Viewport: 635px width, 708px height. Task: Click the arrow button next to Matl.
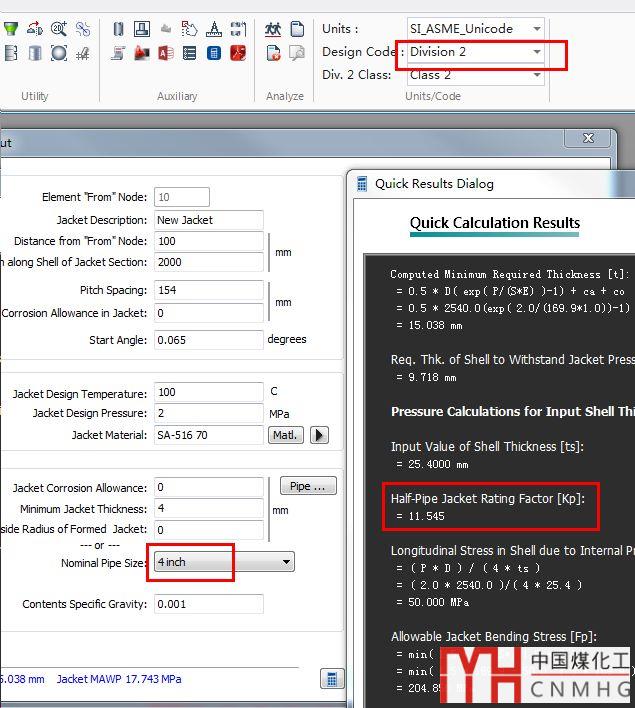click(319, 435)
